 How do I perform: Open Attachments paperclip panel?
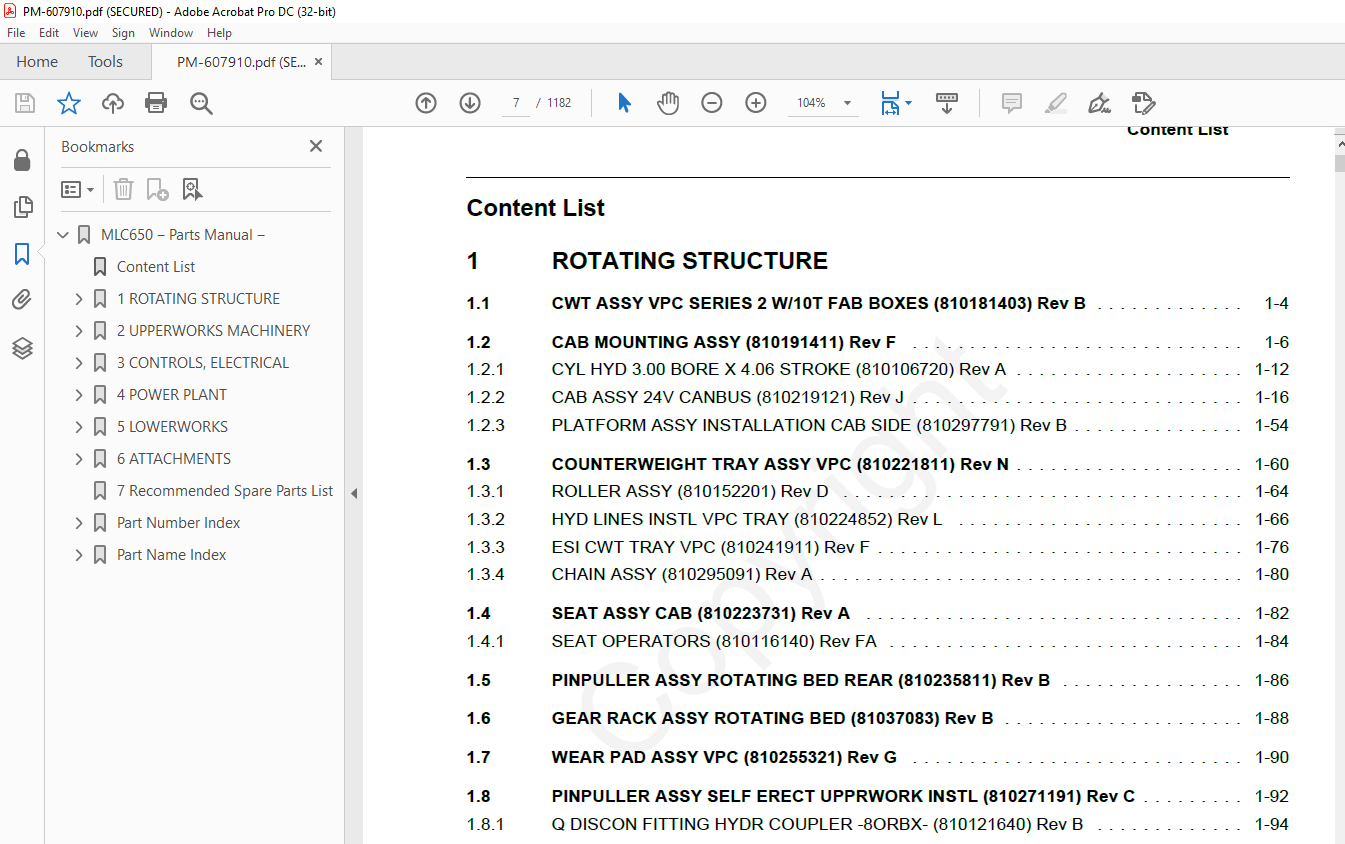coord(22,300)
